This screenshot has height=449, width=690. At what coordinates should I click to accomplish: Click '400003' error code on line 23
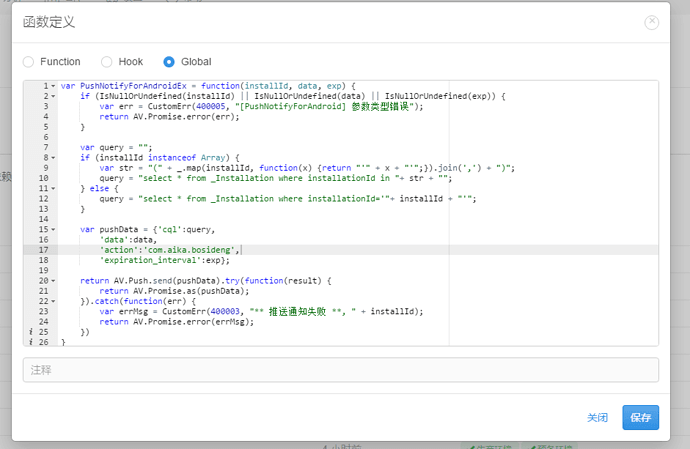(x=225, y=311)
